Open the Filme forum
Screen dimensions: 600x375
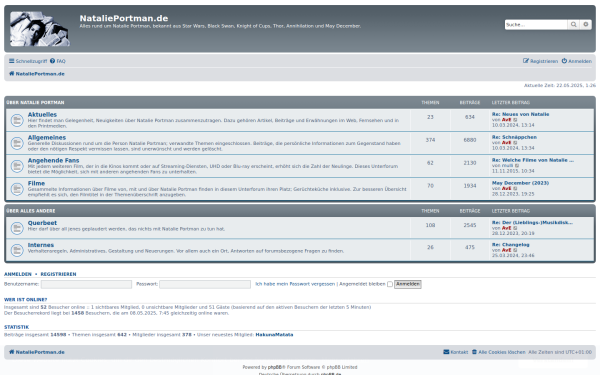tap(36, 183)
